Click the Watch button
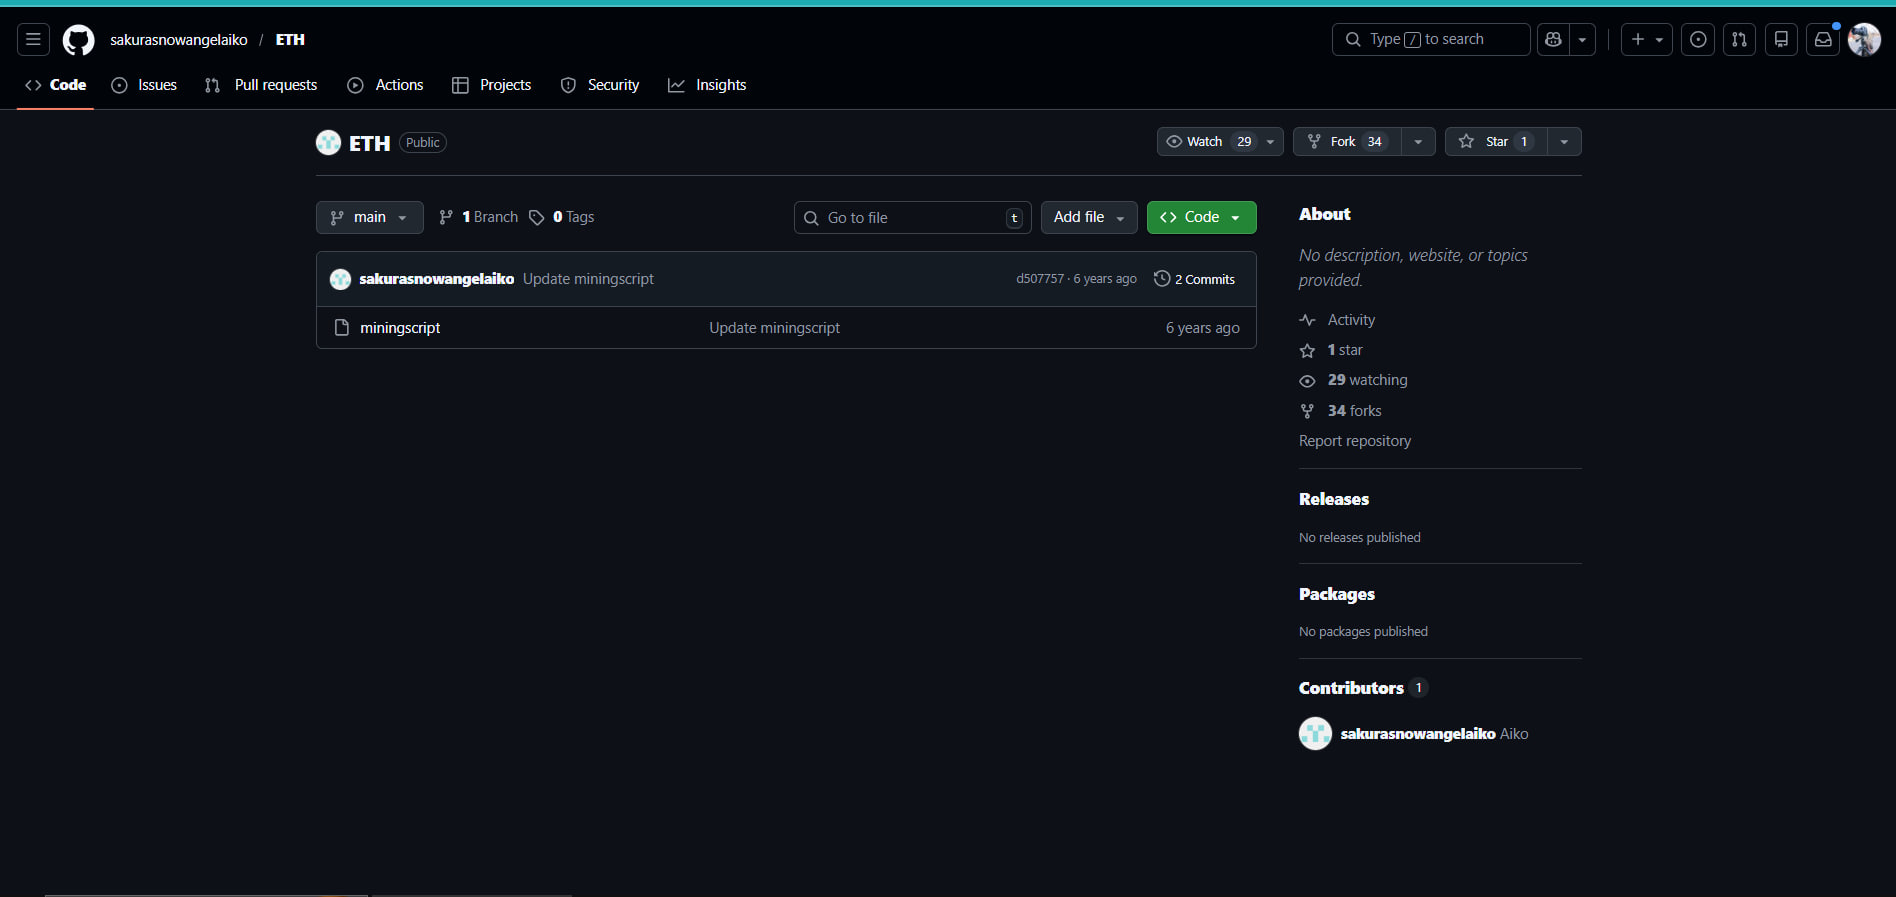The image size is (1896, 897). pyautogui.click(x=1208, y=142)
